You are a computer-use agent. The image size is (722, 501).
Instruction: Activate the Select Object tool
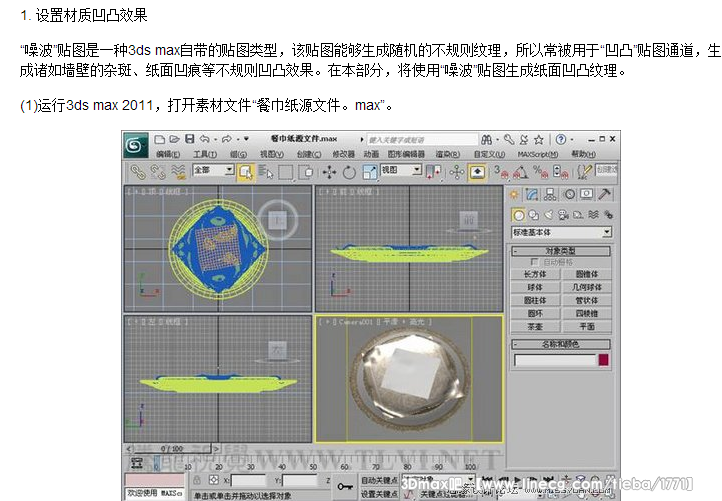(x=245, y=172)
